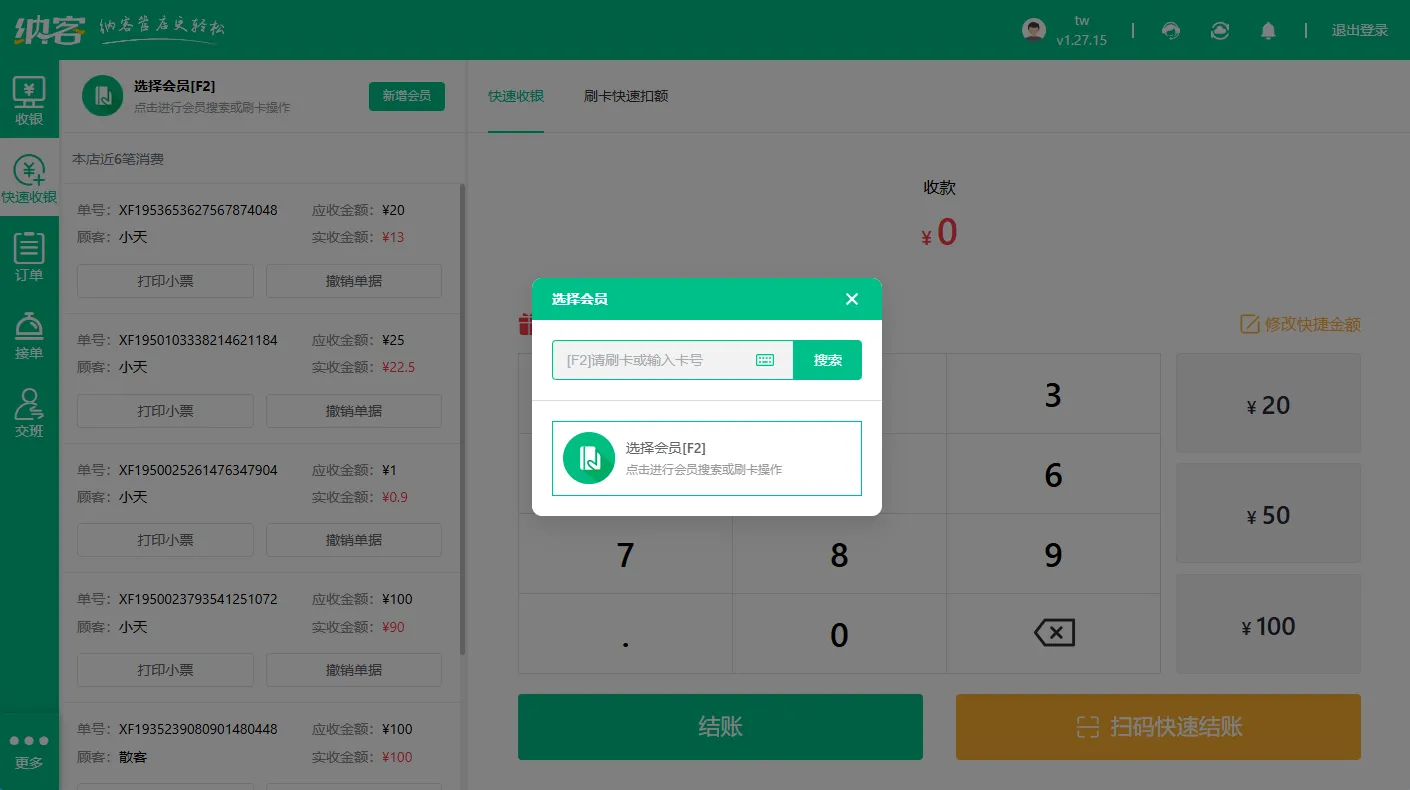Click the 搜索 search button
This screenshot has height=790, width=1410.
[x=827, y=360]
